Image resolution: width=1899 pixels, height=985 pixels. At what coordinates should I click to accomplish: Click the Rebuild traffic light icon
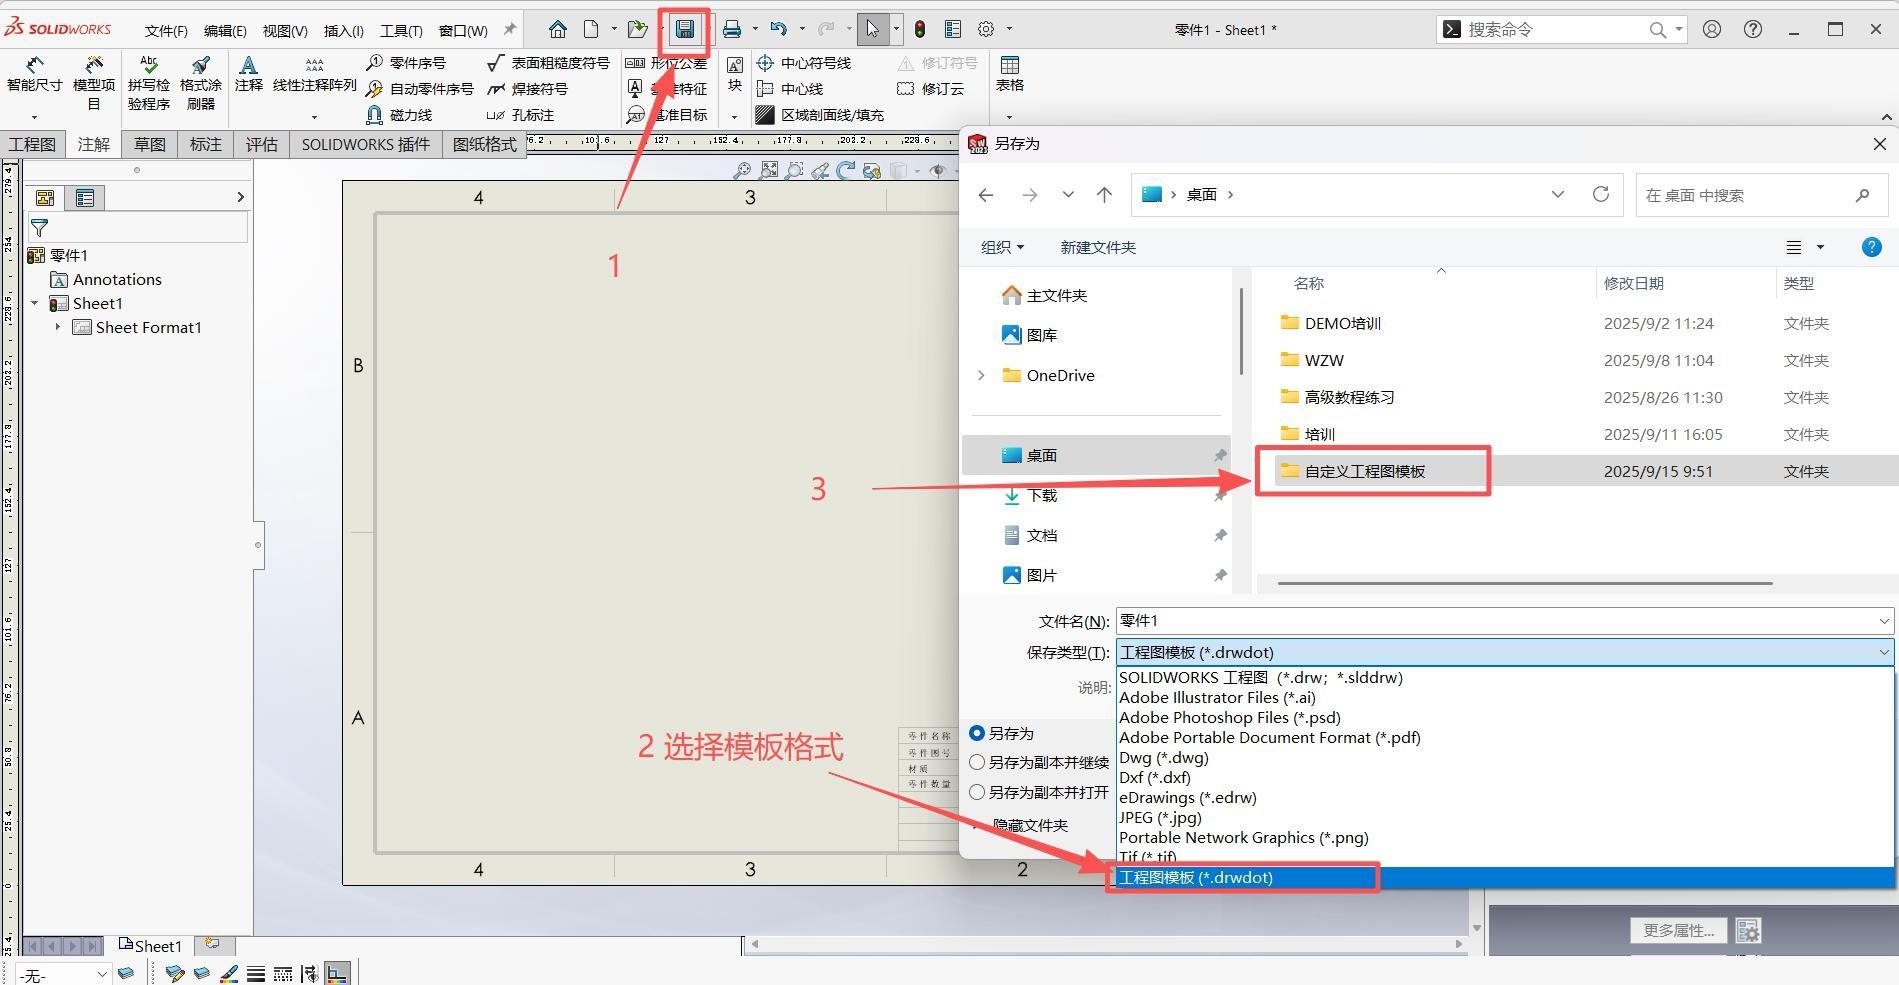920,29
